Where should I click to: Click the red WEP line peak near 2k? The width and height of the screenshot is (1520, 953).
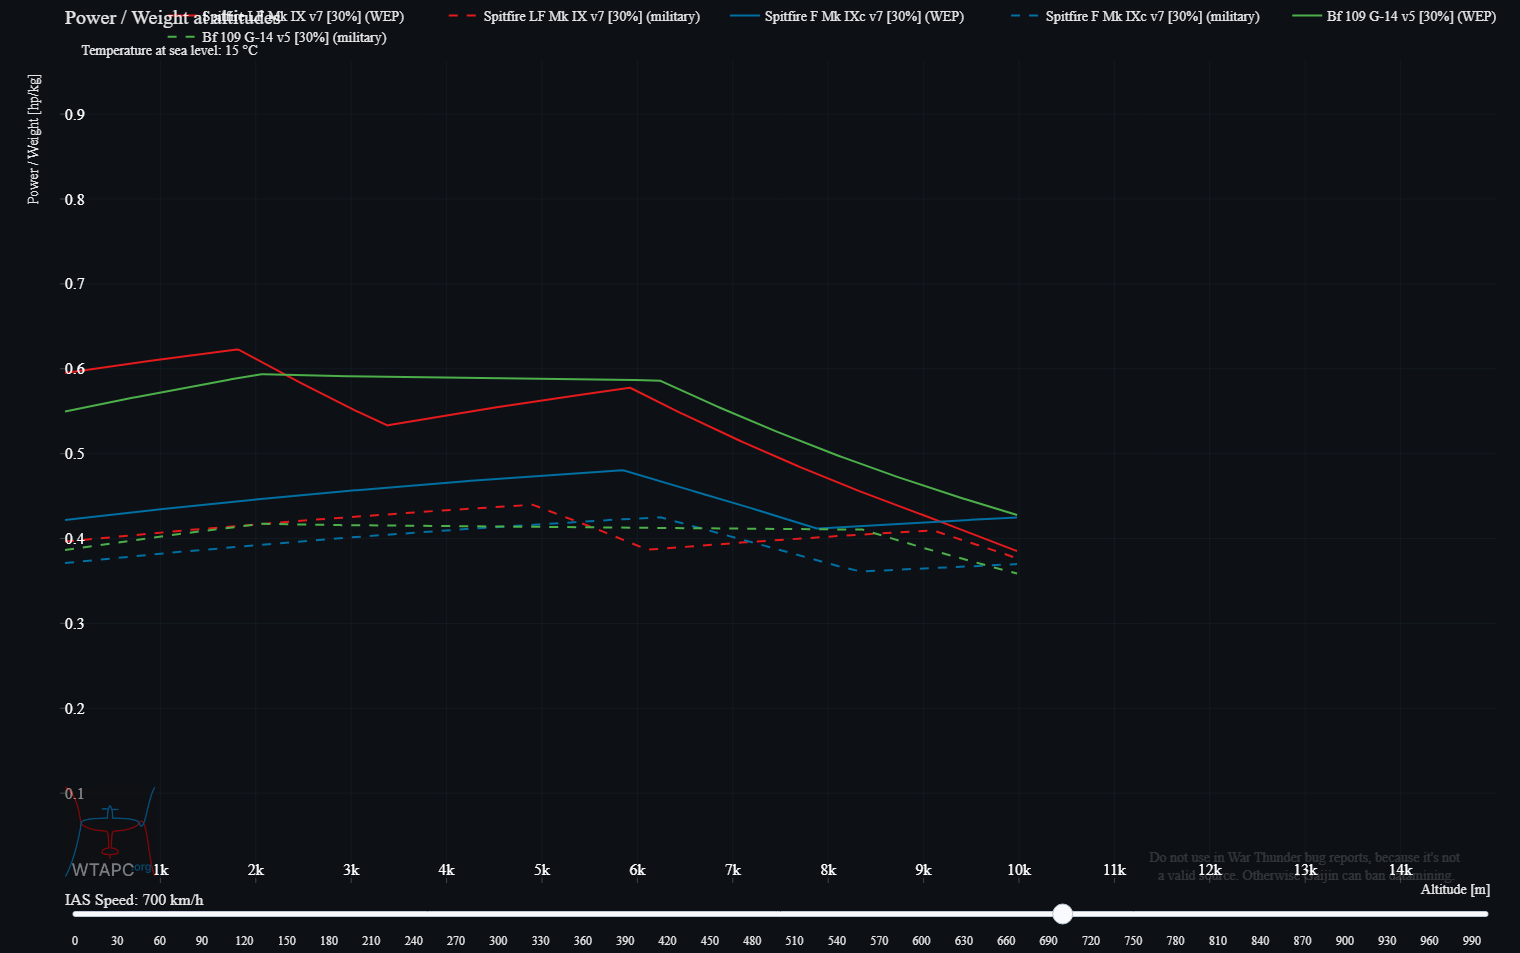pos(237,350)
